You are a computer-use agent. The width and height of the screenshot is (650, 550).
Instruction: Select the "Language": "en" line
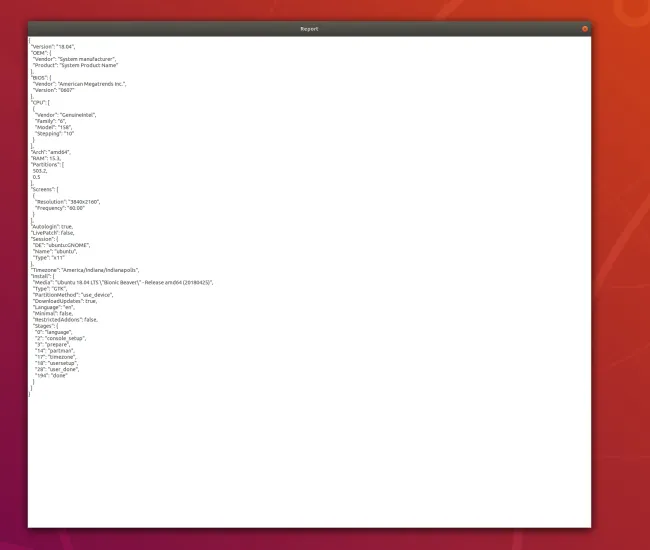coord(54,308)
